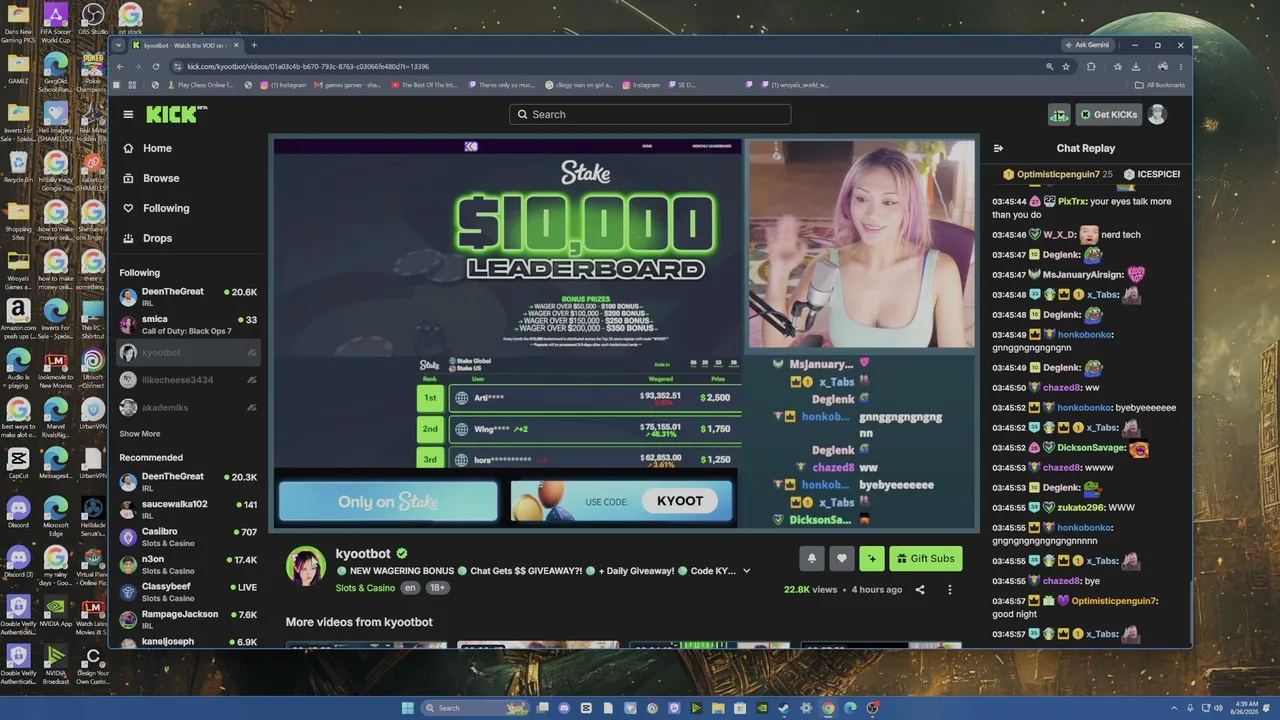Toggle notification bell for kyootbot
Image resolution: width=1280 pixels, height=720 pixels.
812,559
